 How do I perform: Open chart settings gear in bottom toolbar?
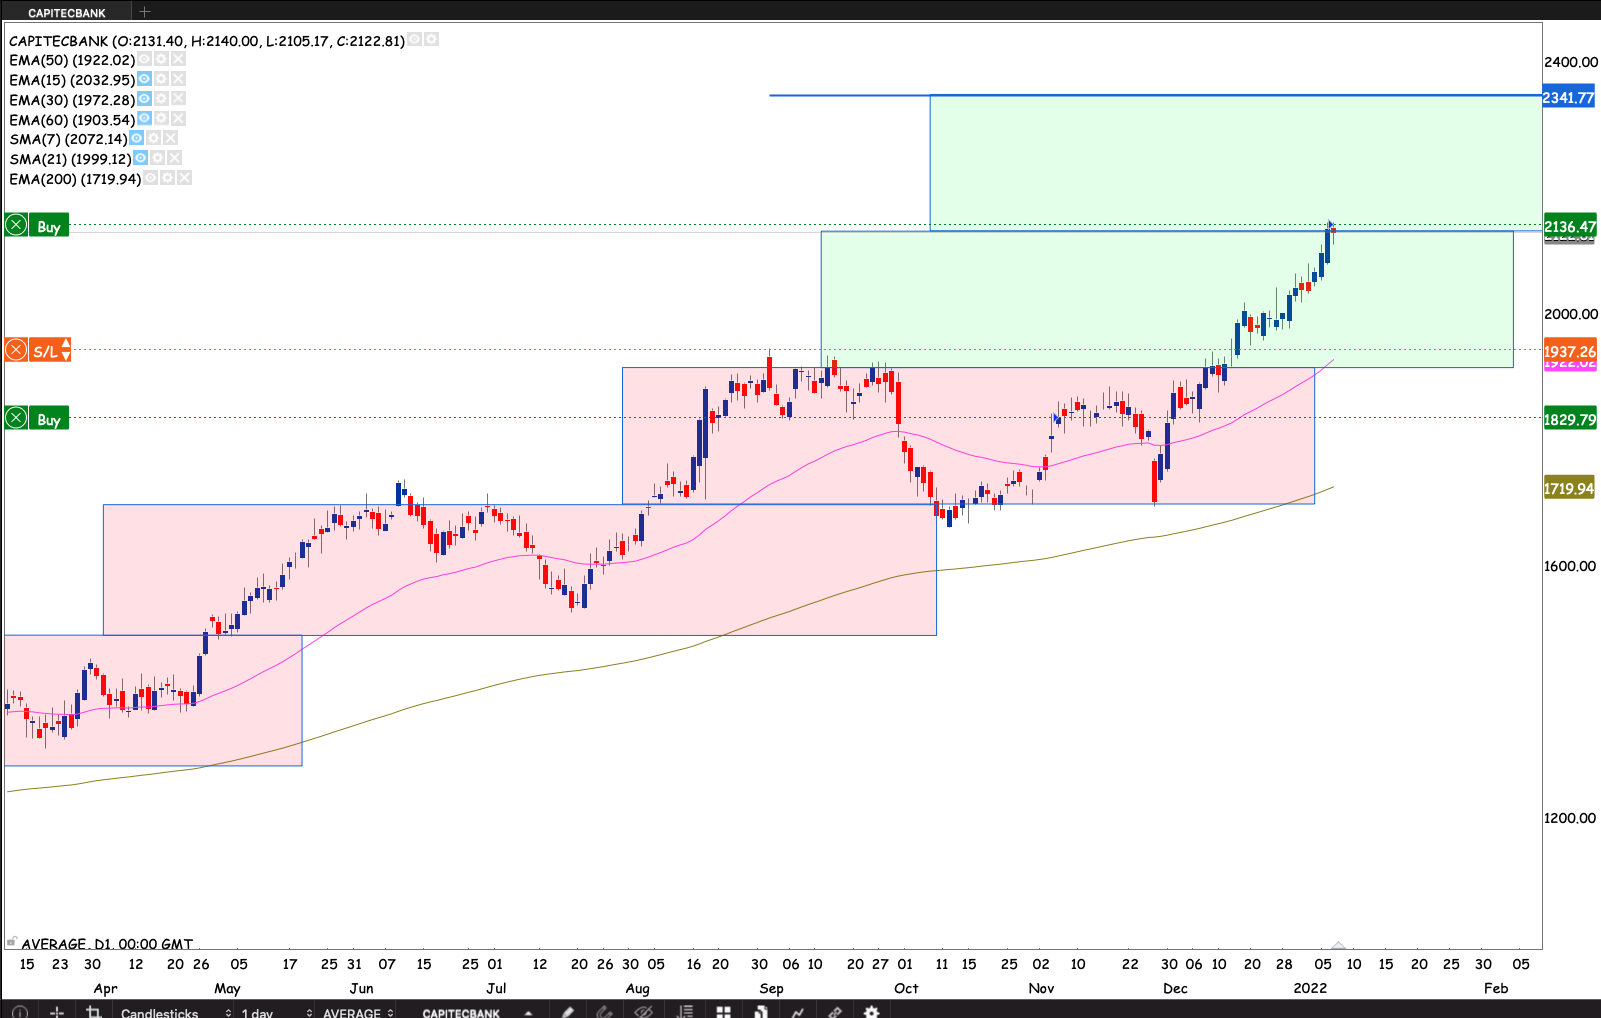click(x=871, y=1012)
